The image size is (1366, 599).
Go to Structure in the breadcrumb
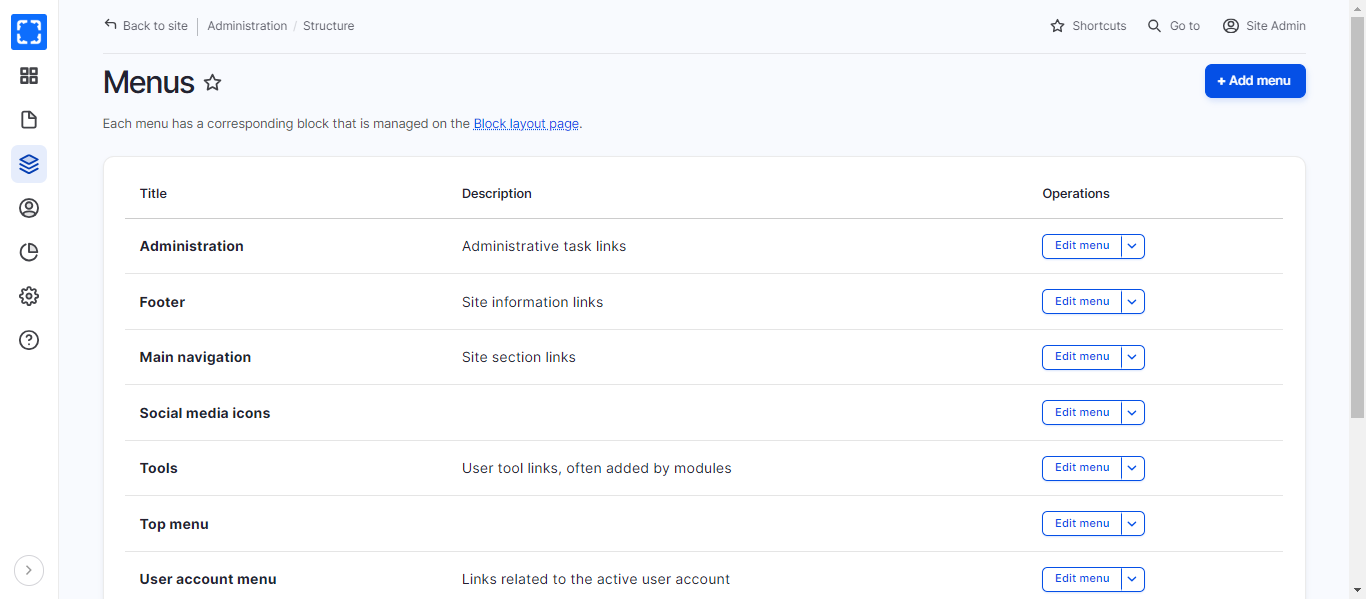329,26
